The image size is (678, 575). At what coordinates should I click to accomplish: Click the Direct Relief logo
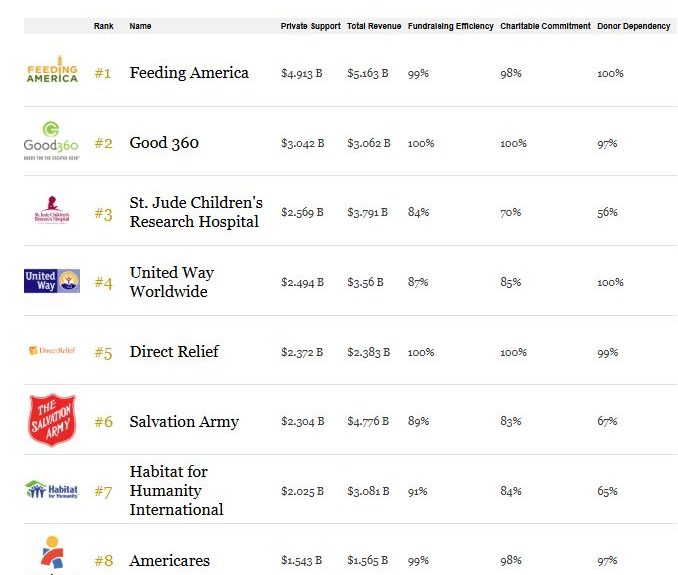[x=52, y=351]
